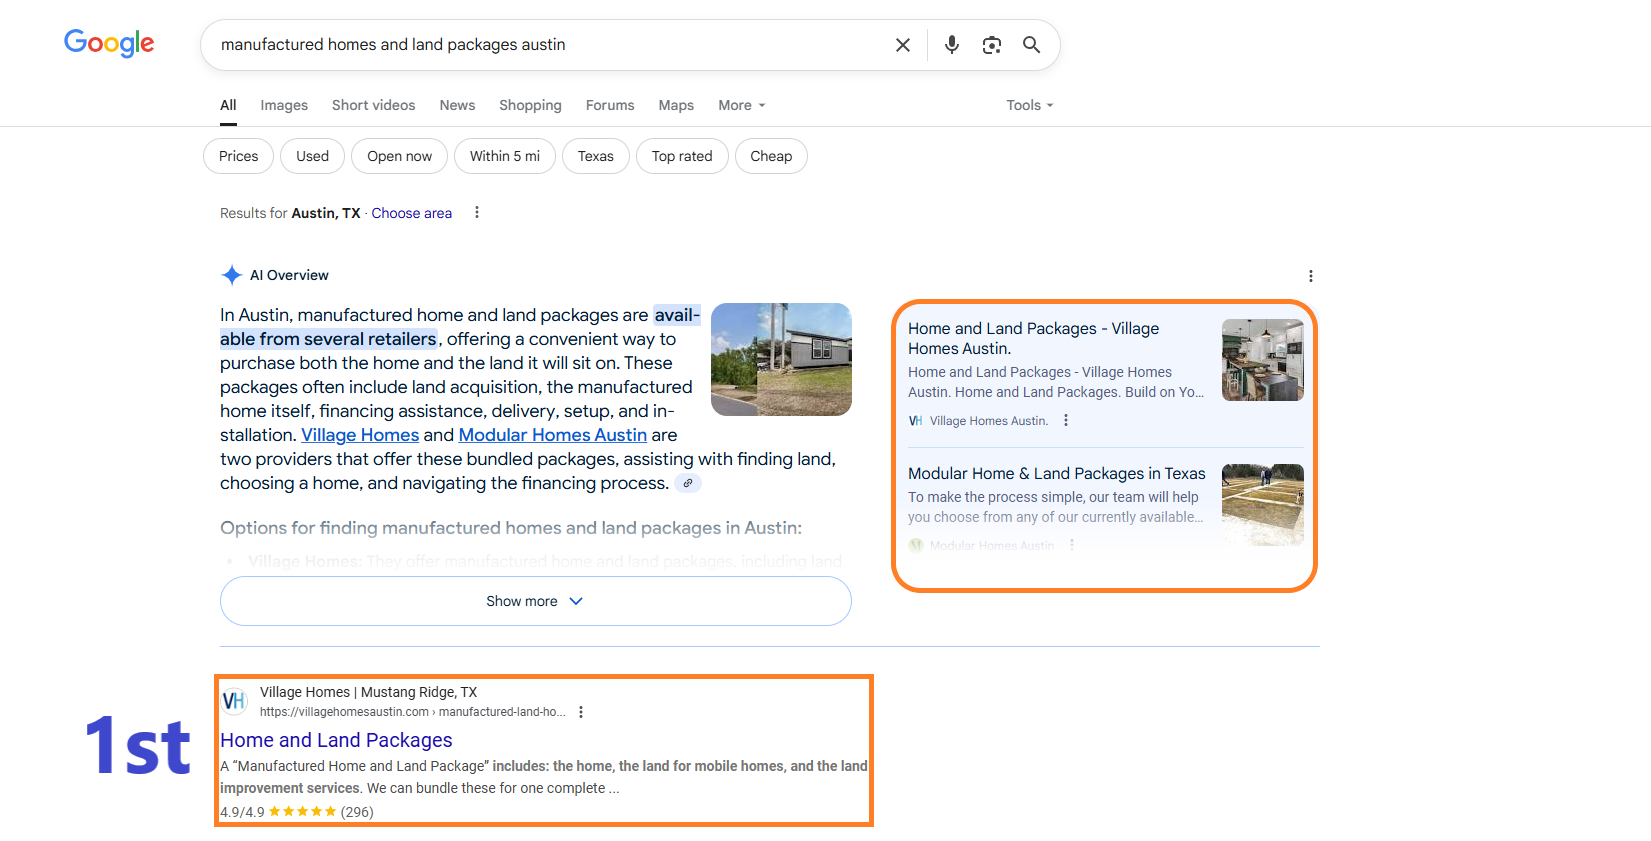Screen dimensions: 1651x841
Task: Open the Tools dropdown
Action: [x=1030, y=105]
